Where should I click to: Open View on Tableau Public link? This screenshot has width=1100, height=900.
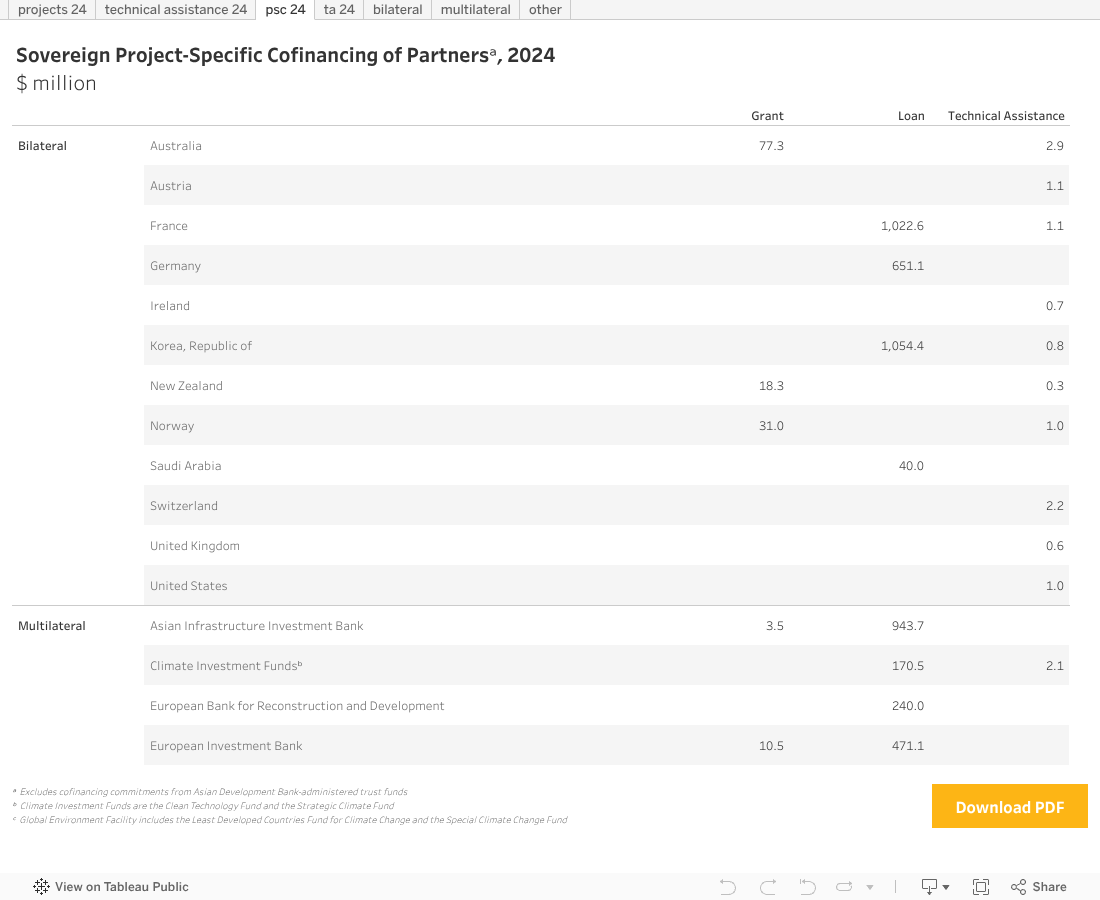(x=121, y=887)
